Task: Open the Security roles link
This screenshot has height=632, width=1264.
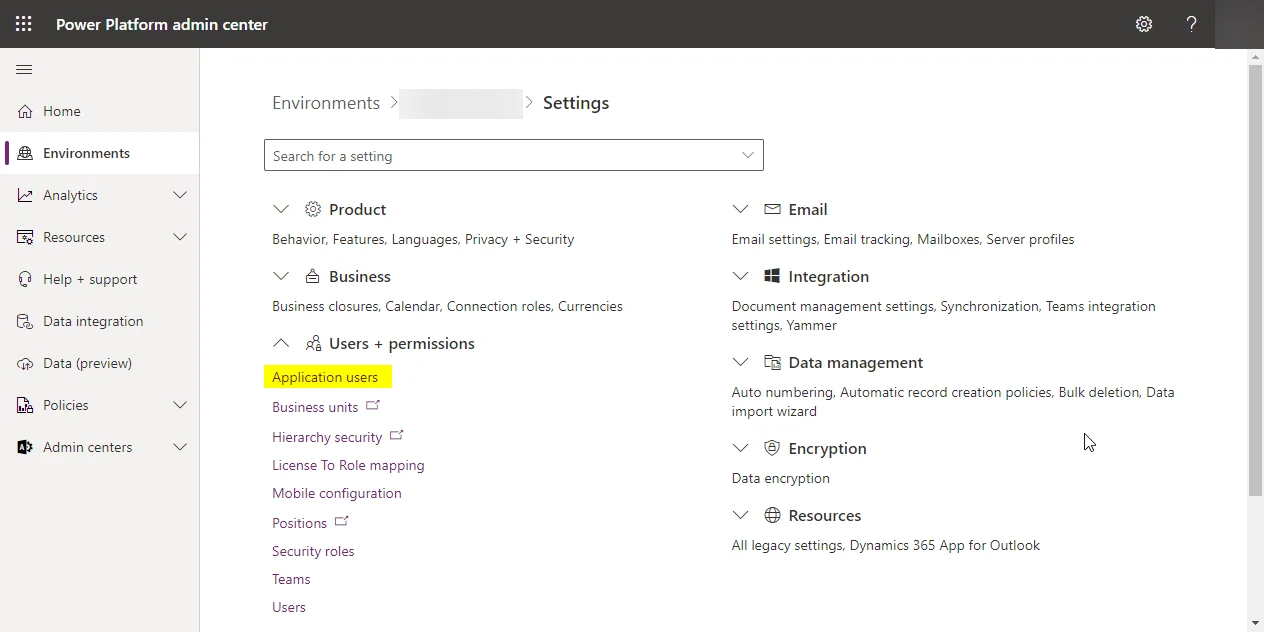Action: pos(313,551)
